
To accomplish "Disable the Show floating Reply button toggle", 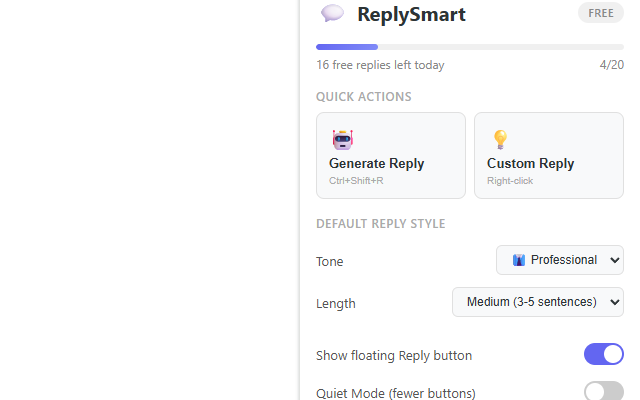I will pos(604,354).
